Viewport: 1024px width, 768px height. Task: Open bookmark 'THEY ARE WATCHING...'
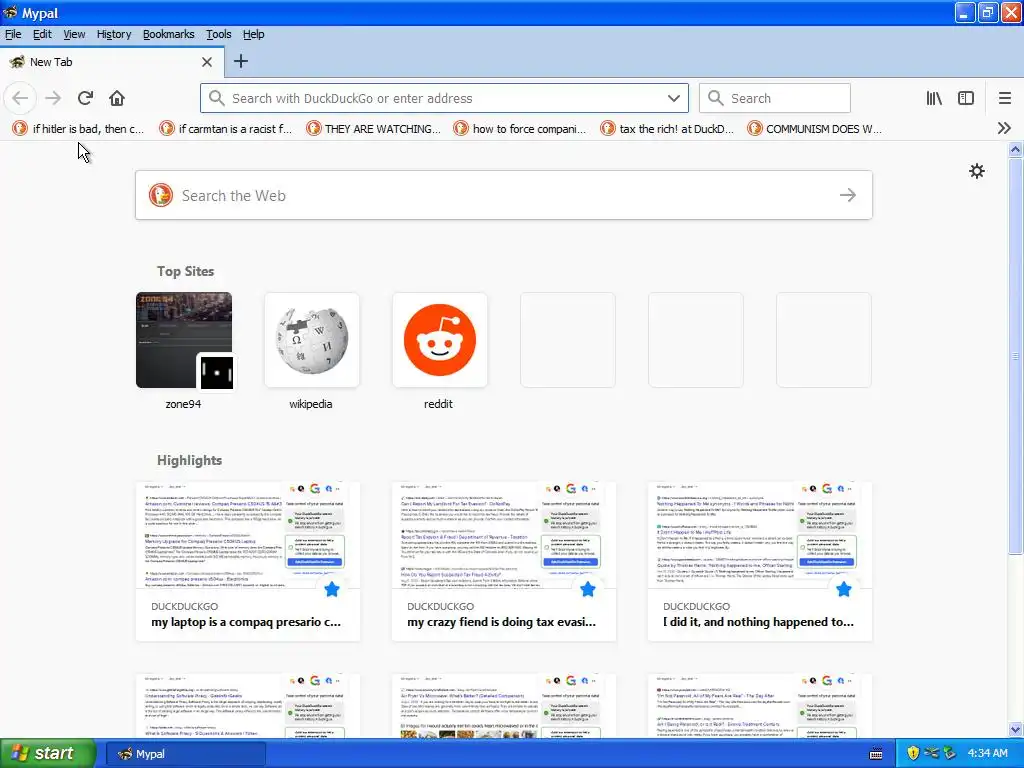[374, 129]
